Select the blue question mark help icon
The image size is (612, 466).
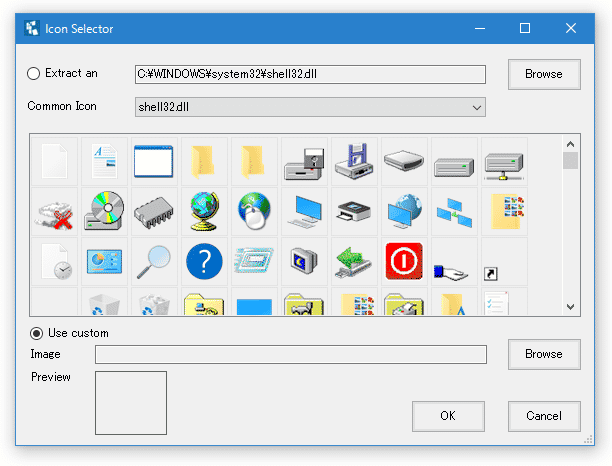(x=204, y=261)
